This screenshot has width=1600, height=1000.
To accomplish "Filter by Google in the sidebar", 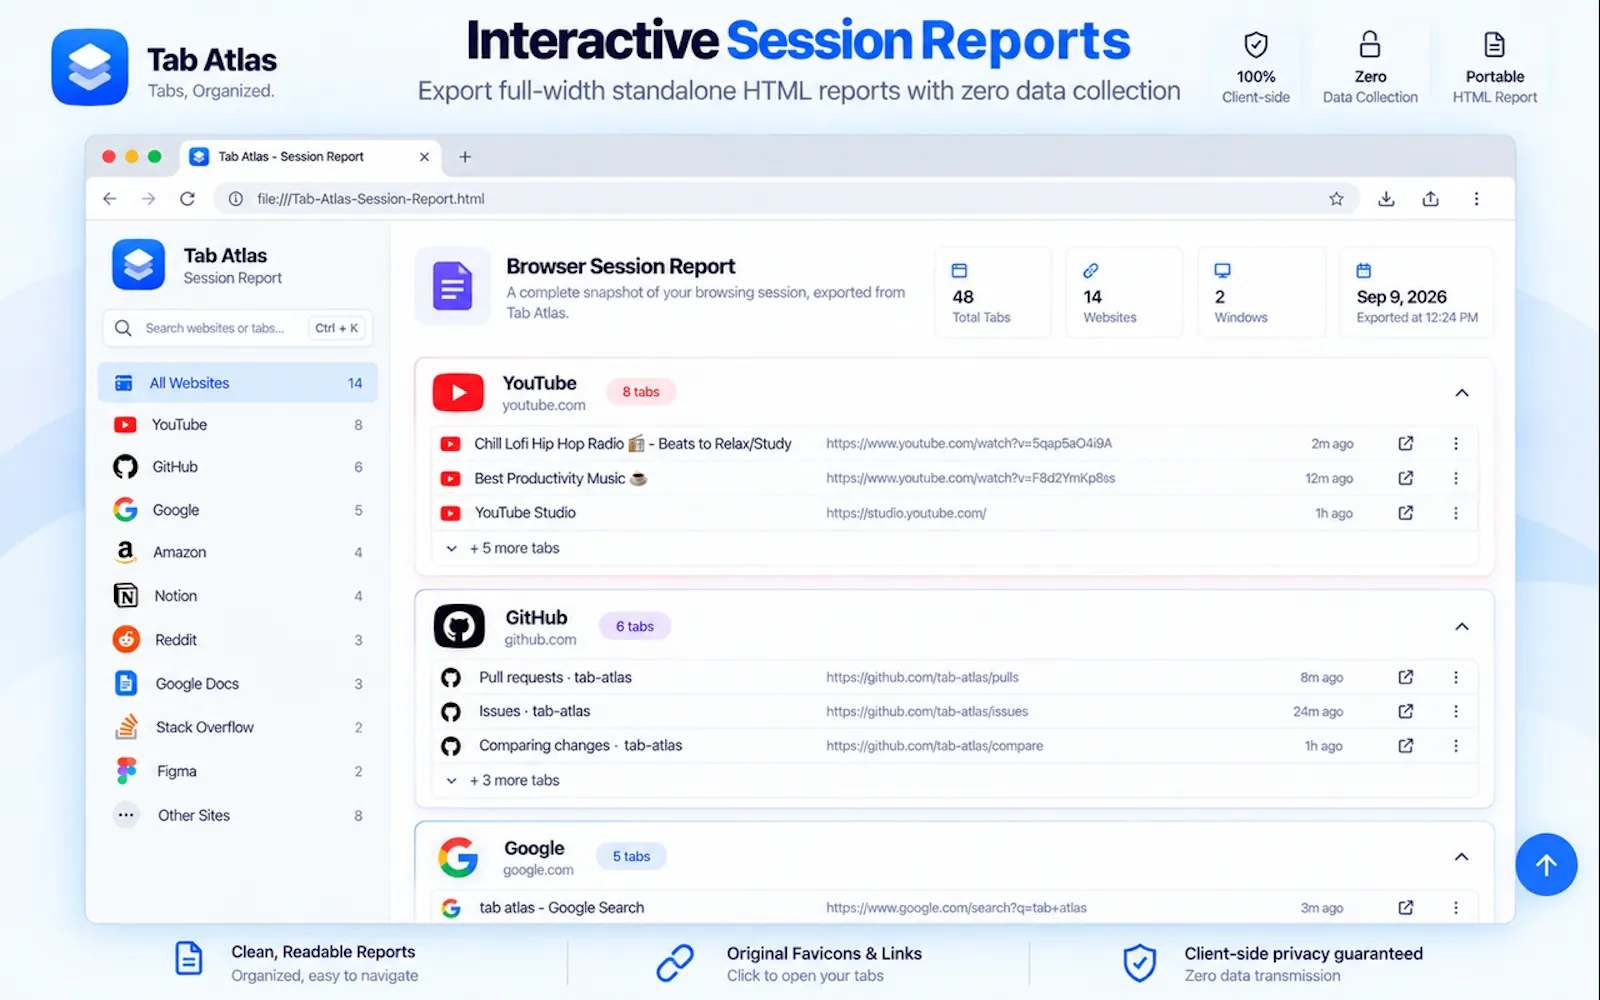I will click(x=238, y=510).
